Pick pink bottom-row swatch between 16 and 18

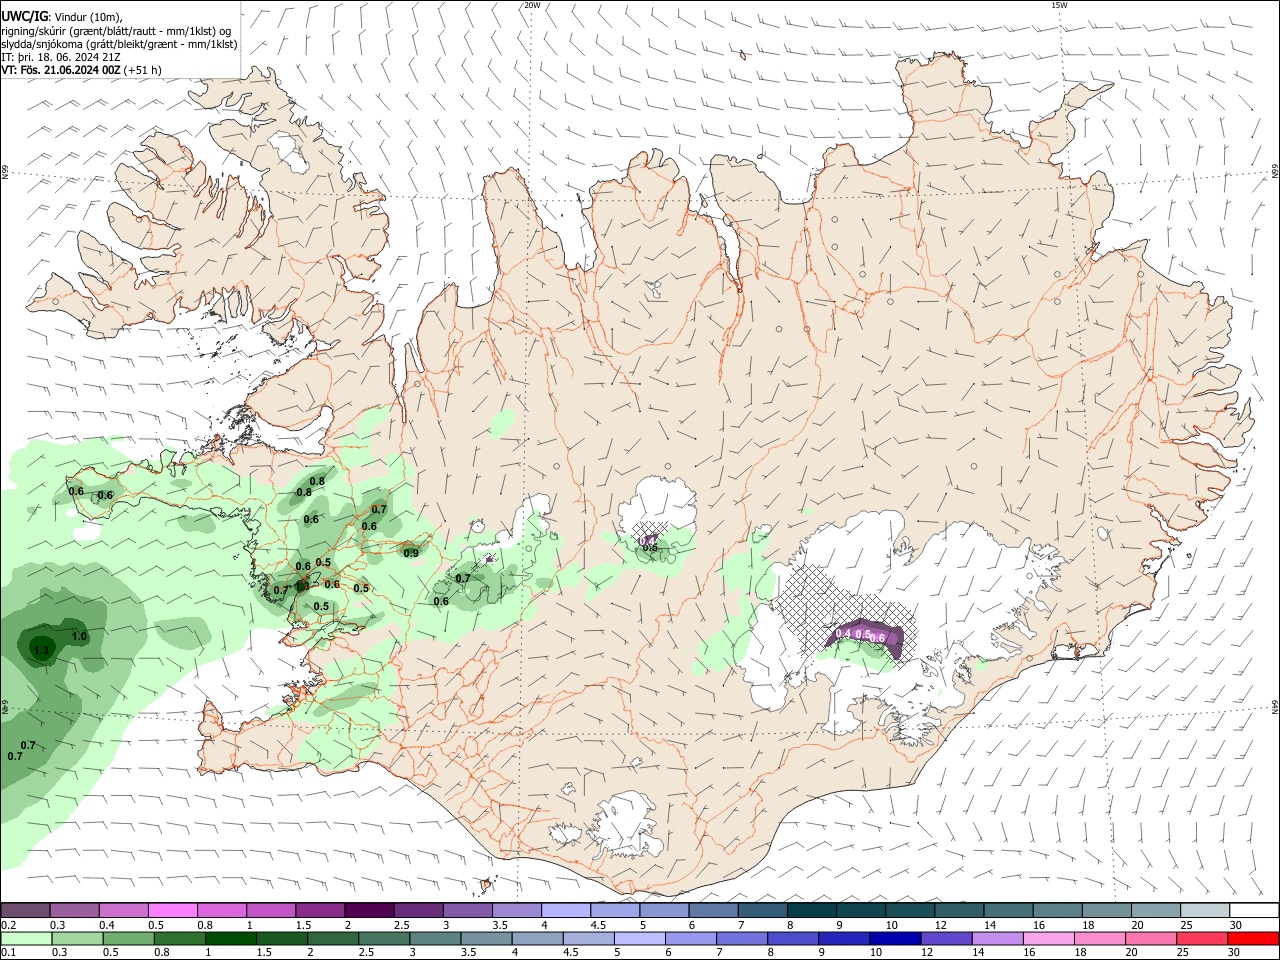pos(1049,938)
